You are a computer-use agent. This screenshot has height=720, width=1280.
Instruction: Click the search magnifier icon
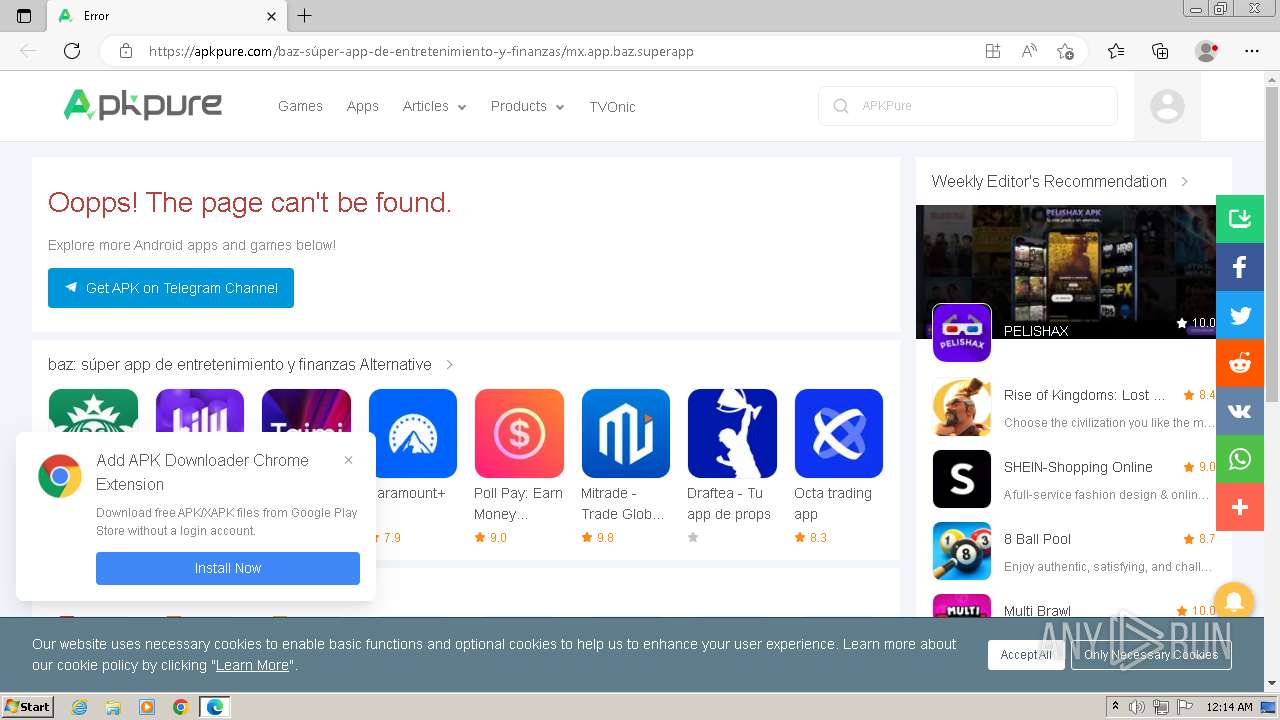click(x=841, y=106)
